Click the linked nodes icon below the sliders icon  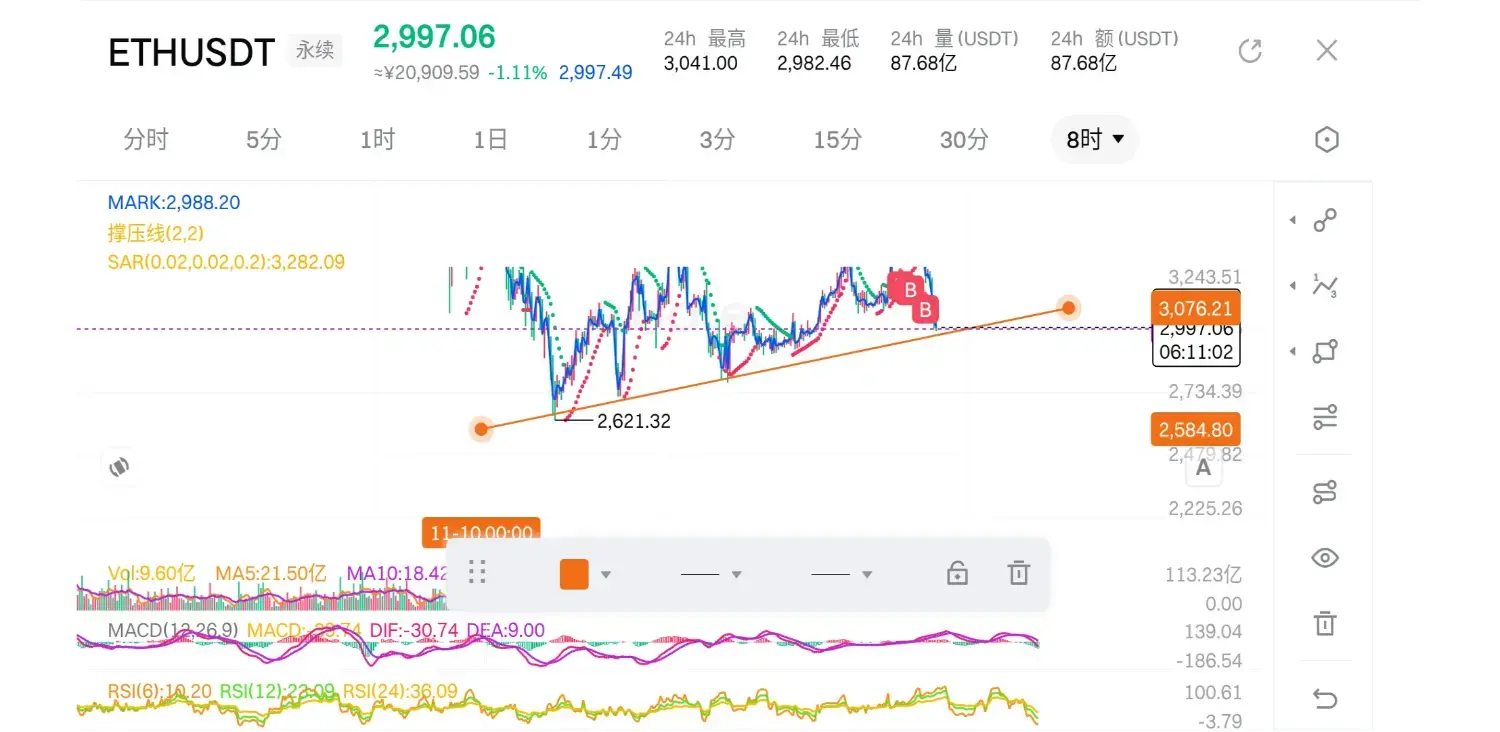pyautogui.click(x=1325, y=492)
